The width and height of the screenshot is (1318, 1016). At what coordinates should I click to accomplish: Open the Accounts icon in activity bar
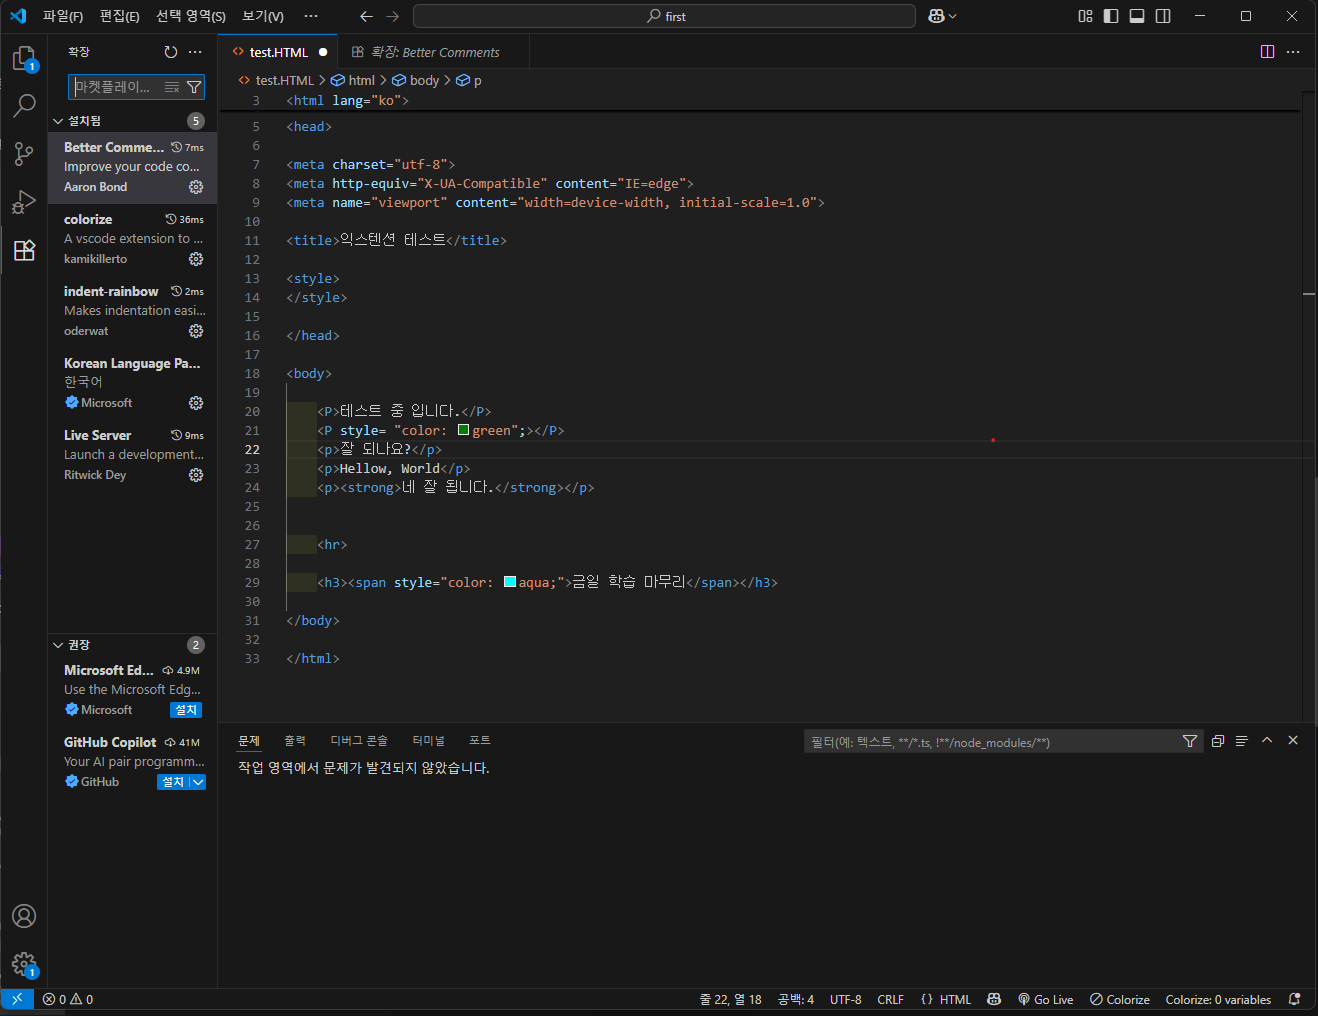tap(24, 916)
